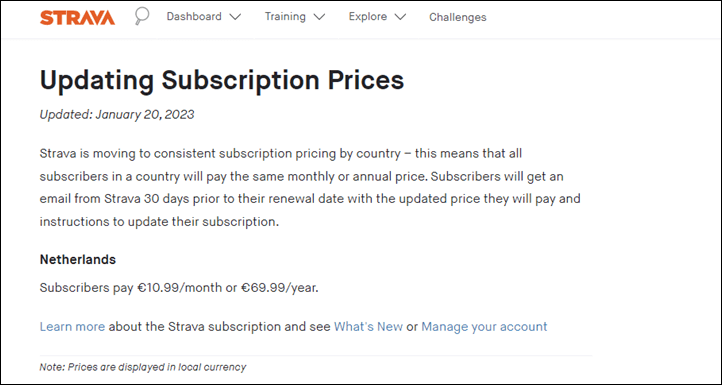
Task: Open the Dashboard menu
Action: (194, 17)
